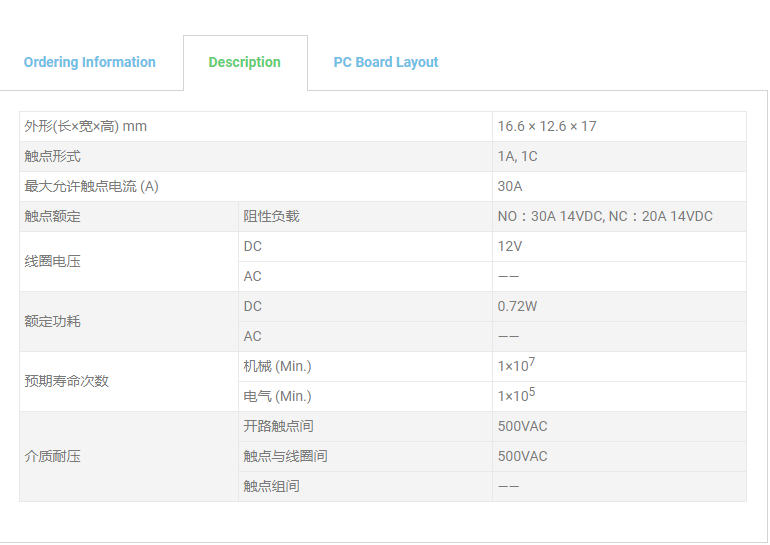This screenshot has height=545, width=770.
Task: Select the 30A max current value
Action: [x=510, y=186]
